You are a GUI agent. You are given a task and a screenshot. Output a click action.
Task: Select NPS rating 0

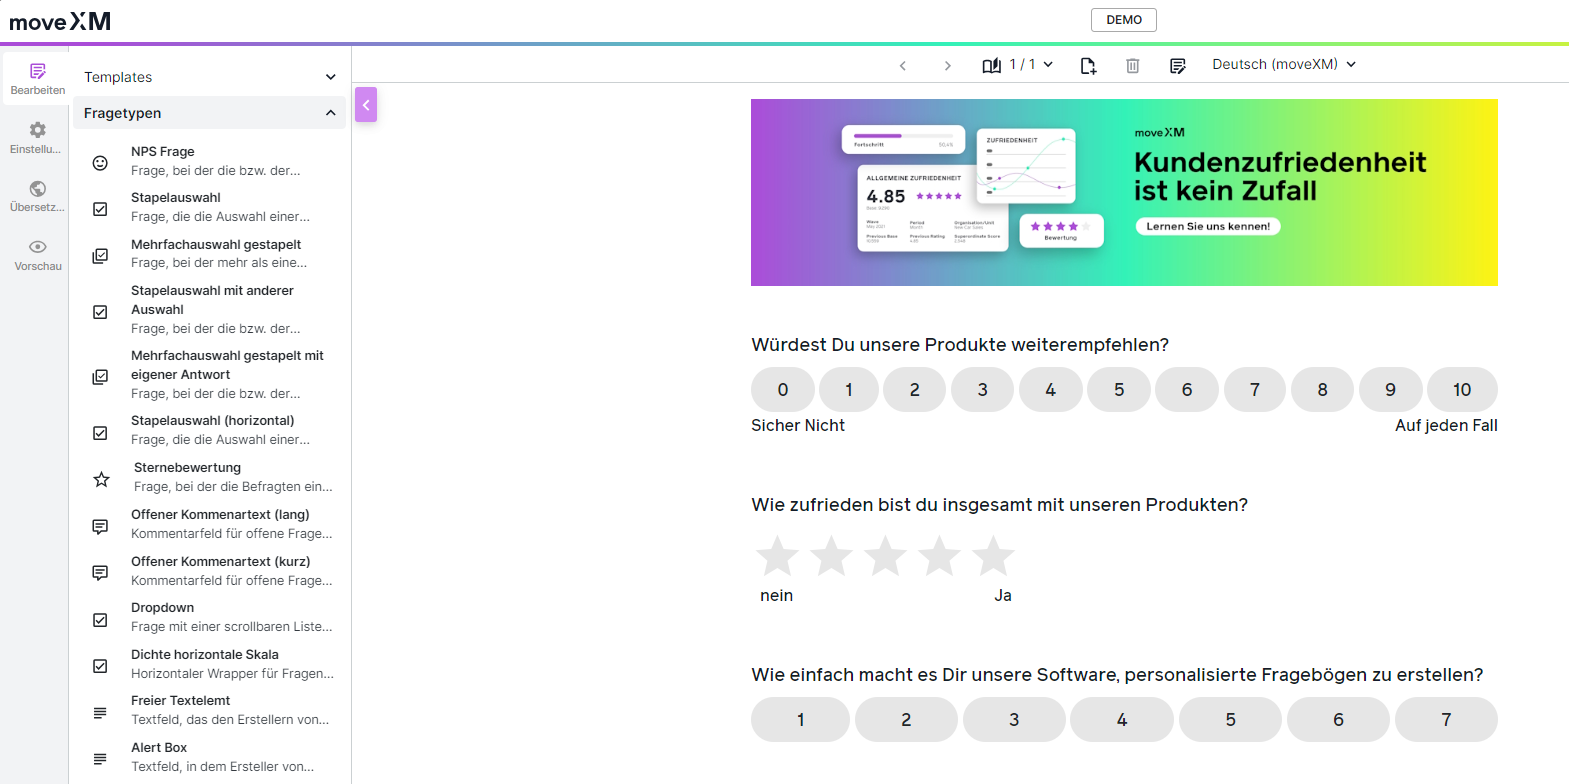(783, 390)
